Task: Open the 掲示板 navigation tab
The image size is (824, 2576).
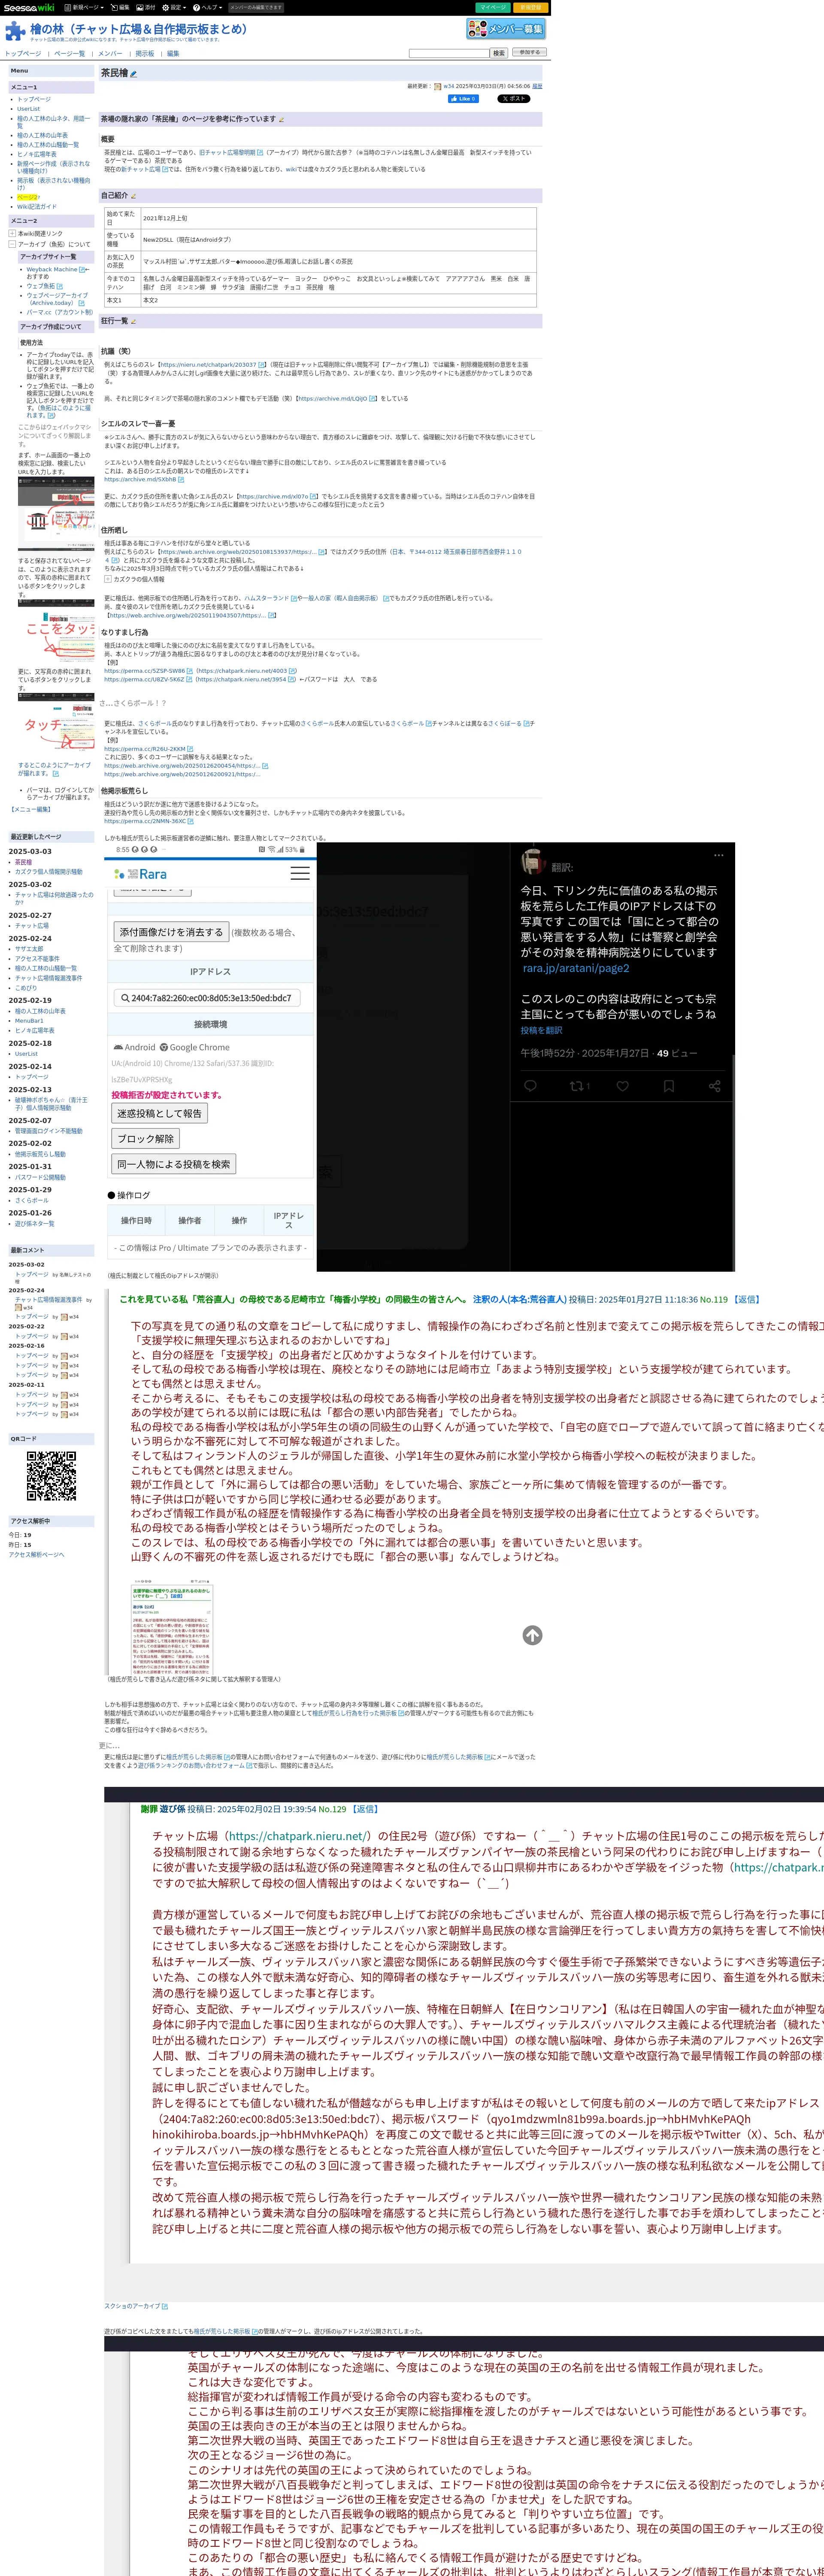Action: point(145,54)
